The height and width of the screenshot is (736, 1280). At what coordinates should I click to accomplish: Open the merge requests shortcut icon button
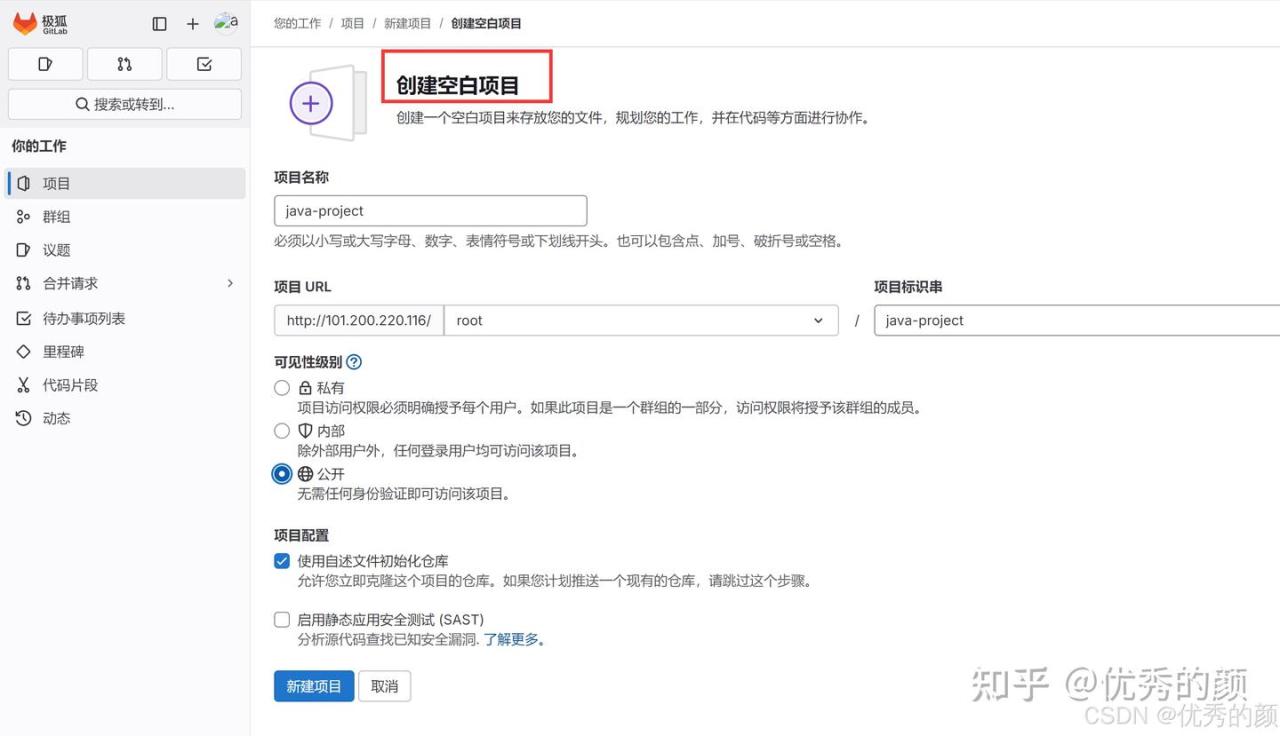(x=124, y=64)
